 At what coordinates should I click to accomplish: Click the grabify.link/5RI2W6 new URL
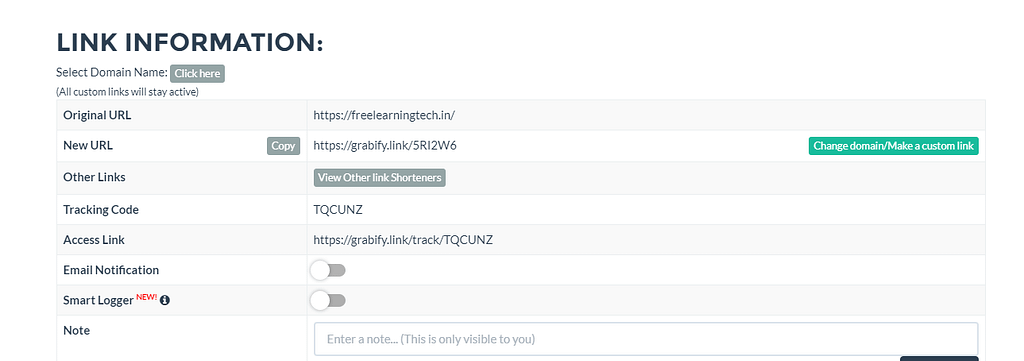click(385, 146)
